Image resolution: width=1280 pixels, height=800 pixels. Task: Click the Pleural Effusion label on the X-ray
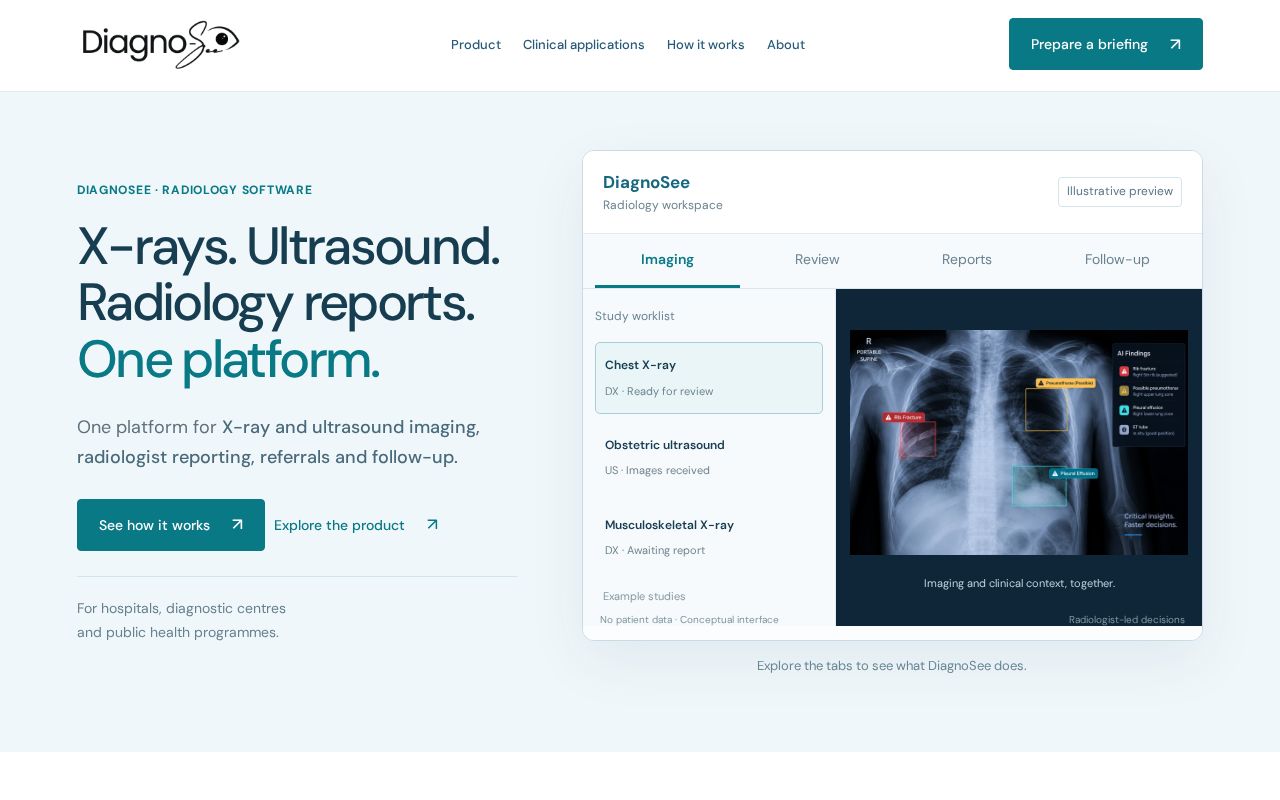click(x=1073, y=473)
